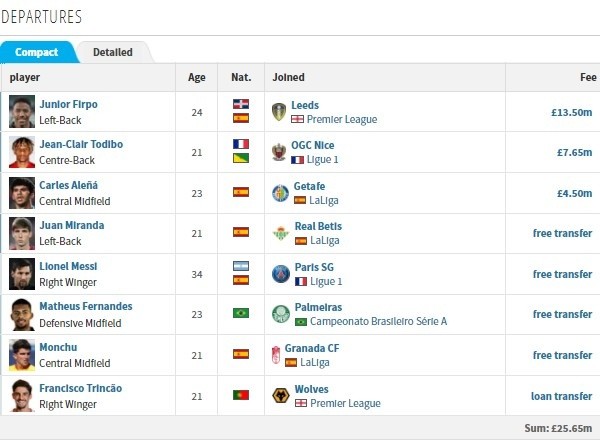Click the Leeds club crest icon
Viewport: 600px width, 440px height.
[279, 112]
